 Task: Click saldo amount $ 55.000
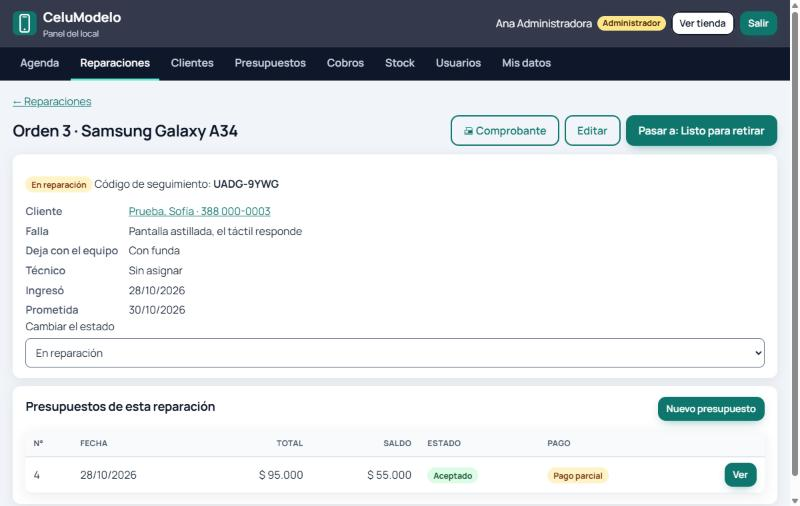pos(389,475)
